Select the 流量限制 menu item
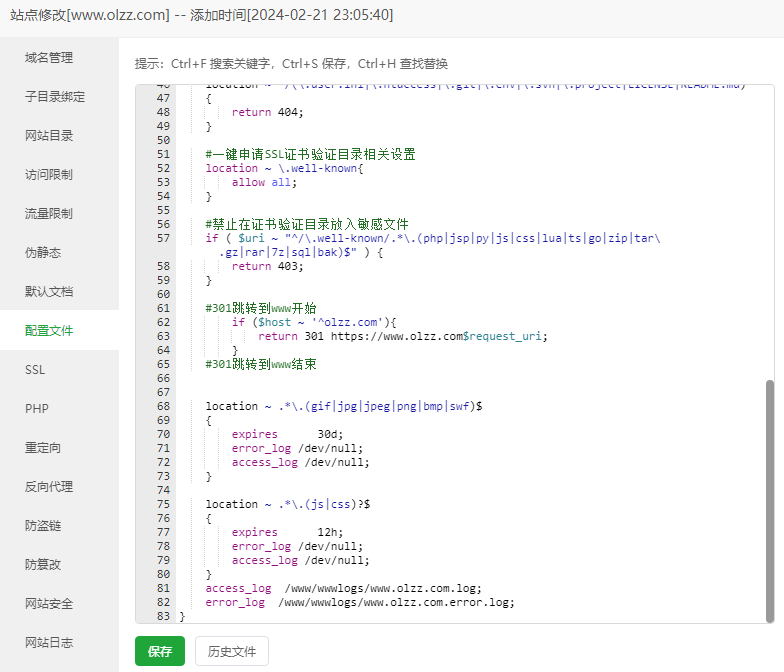The width and height of the screenshot is (784, 672). 49,214
